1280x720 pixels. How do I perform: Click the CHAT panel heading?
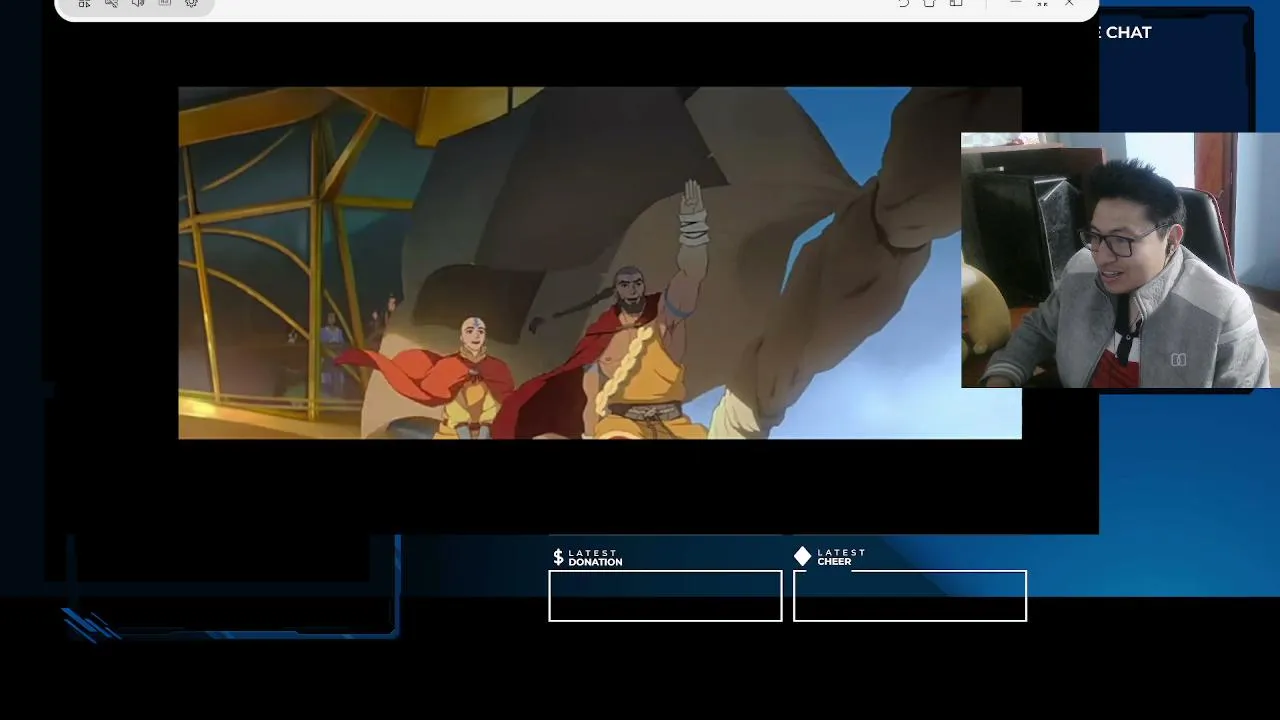pos(1128,32)
